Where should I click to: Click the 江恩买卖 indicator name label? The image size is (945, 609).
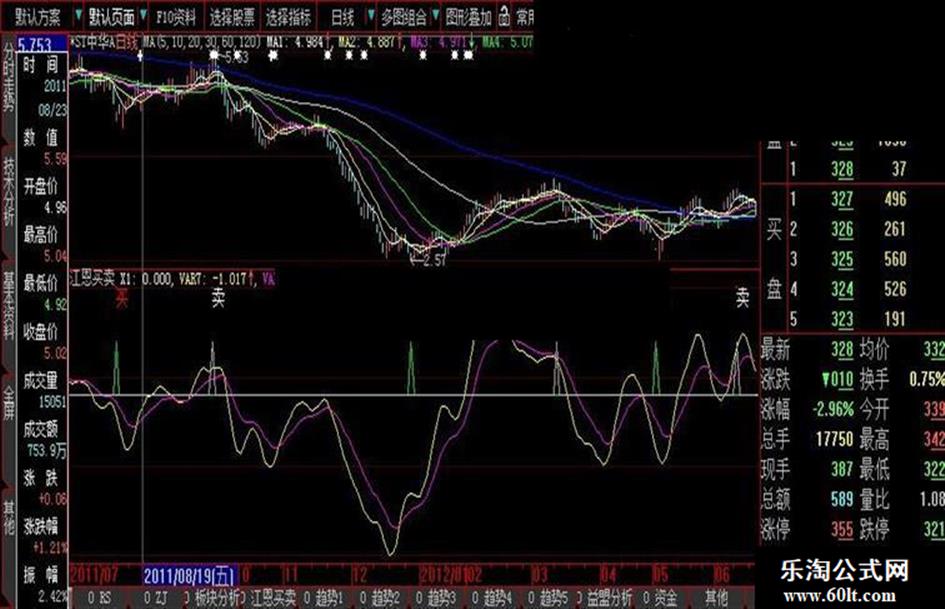point(93,279)
